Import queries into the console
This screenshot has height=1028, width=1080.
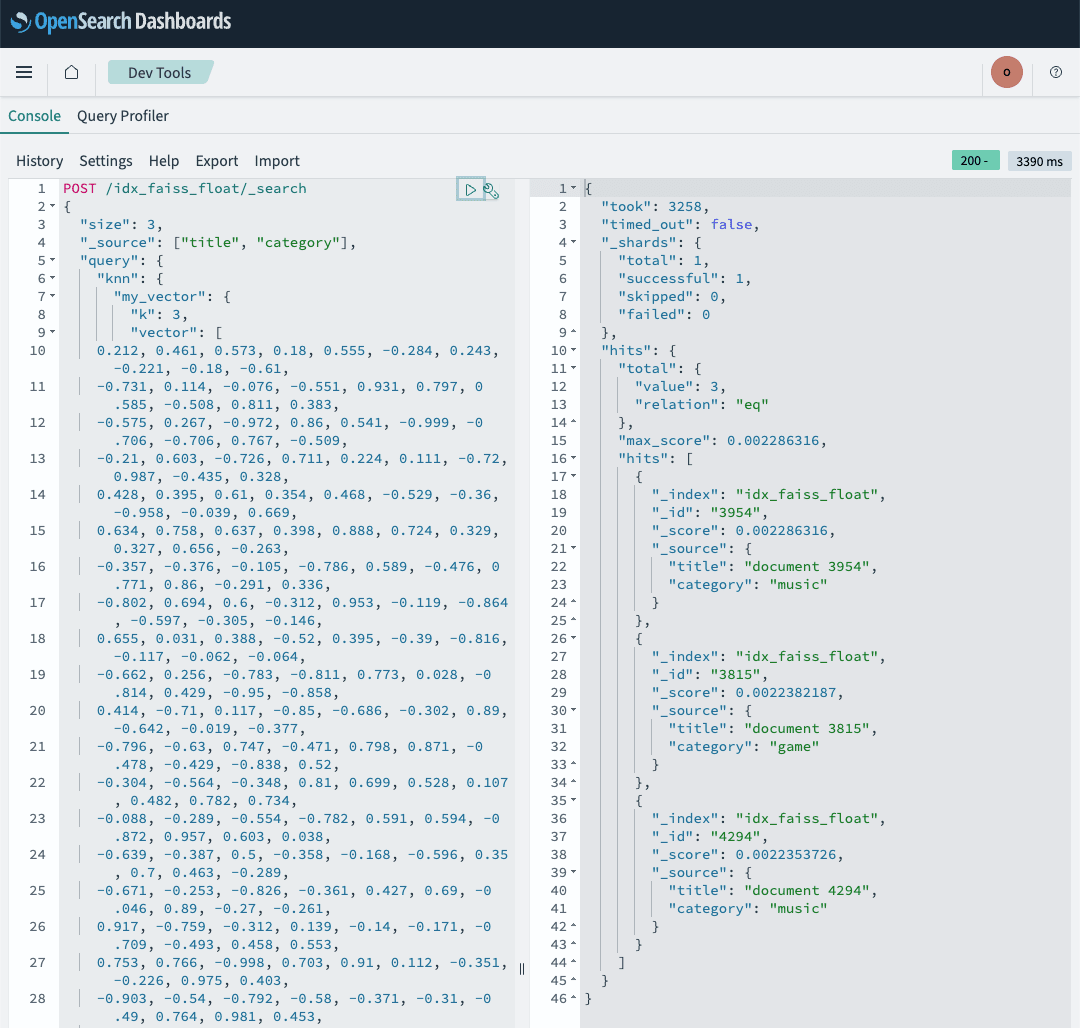coord(277,160)
